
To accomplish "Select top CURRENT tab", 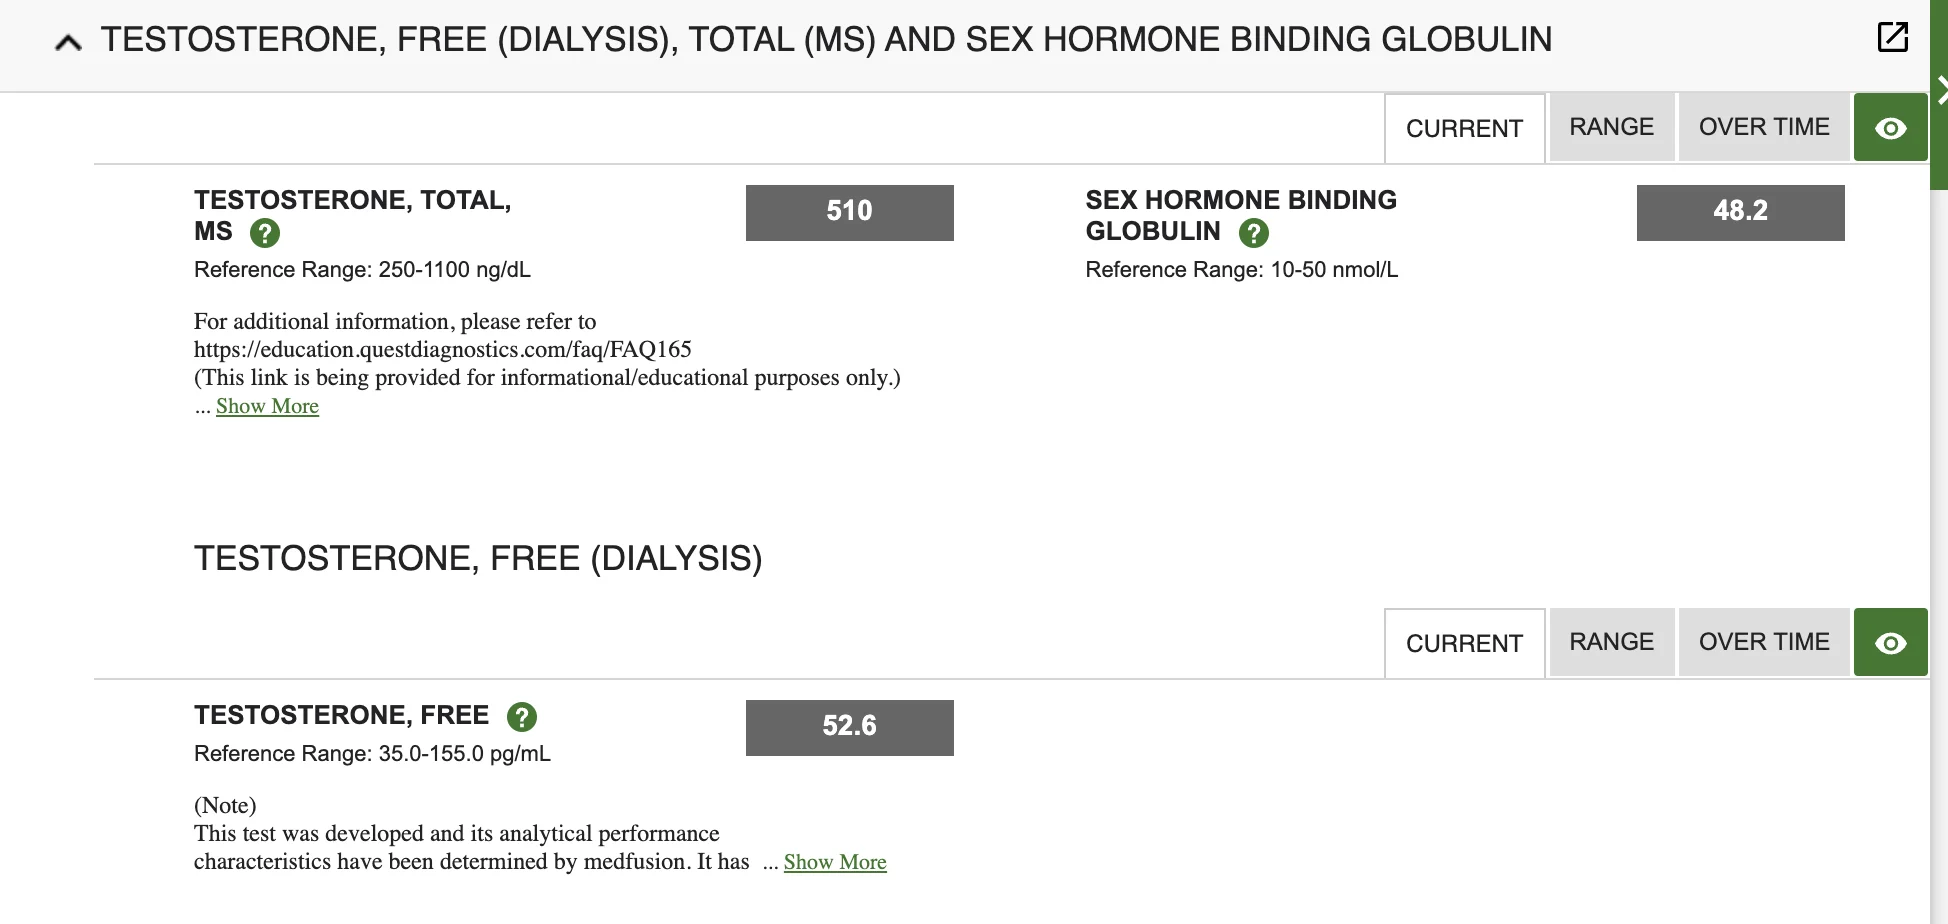I will point(1464,129).
